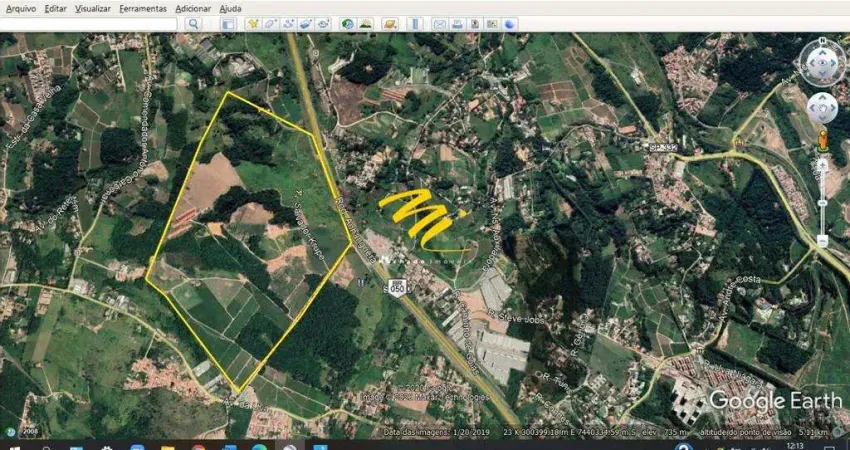Viewport: 850px width, 450px height.
Task: Open the Arquivo menu
Action: click(21, 9)
